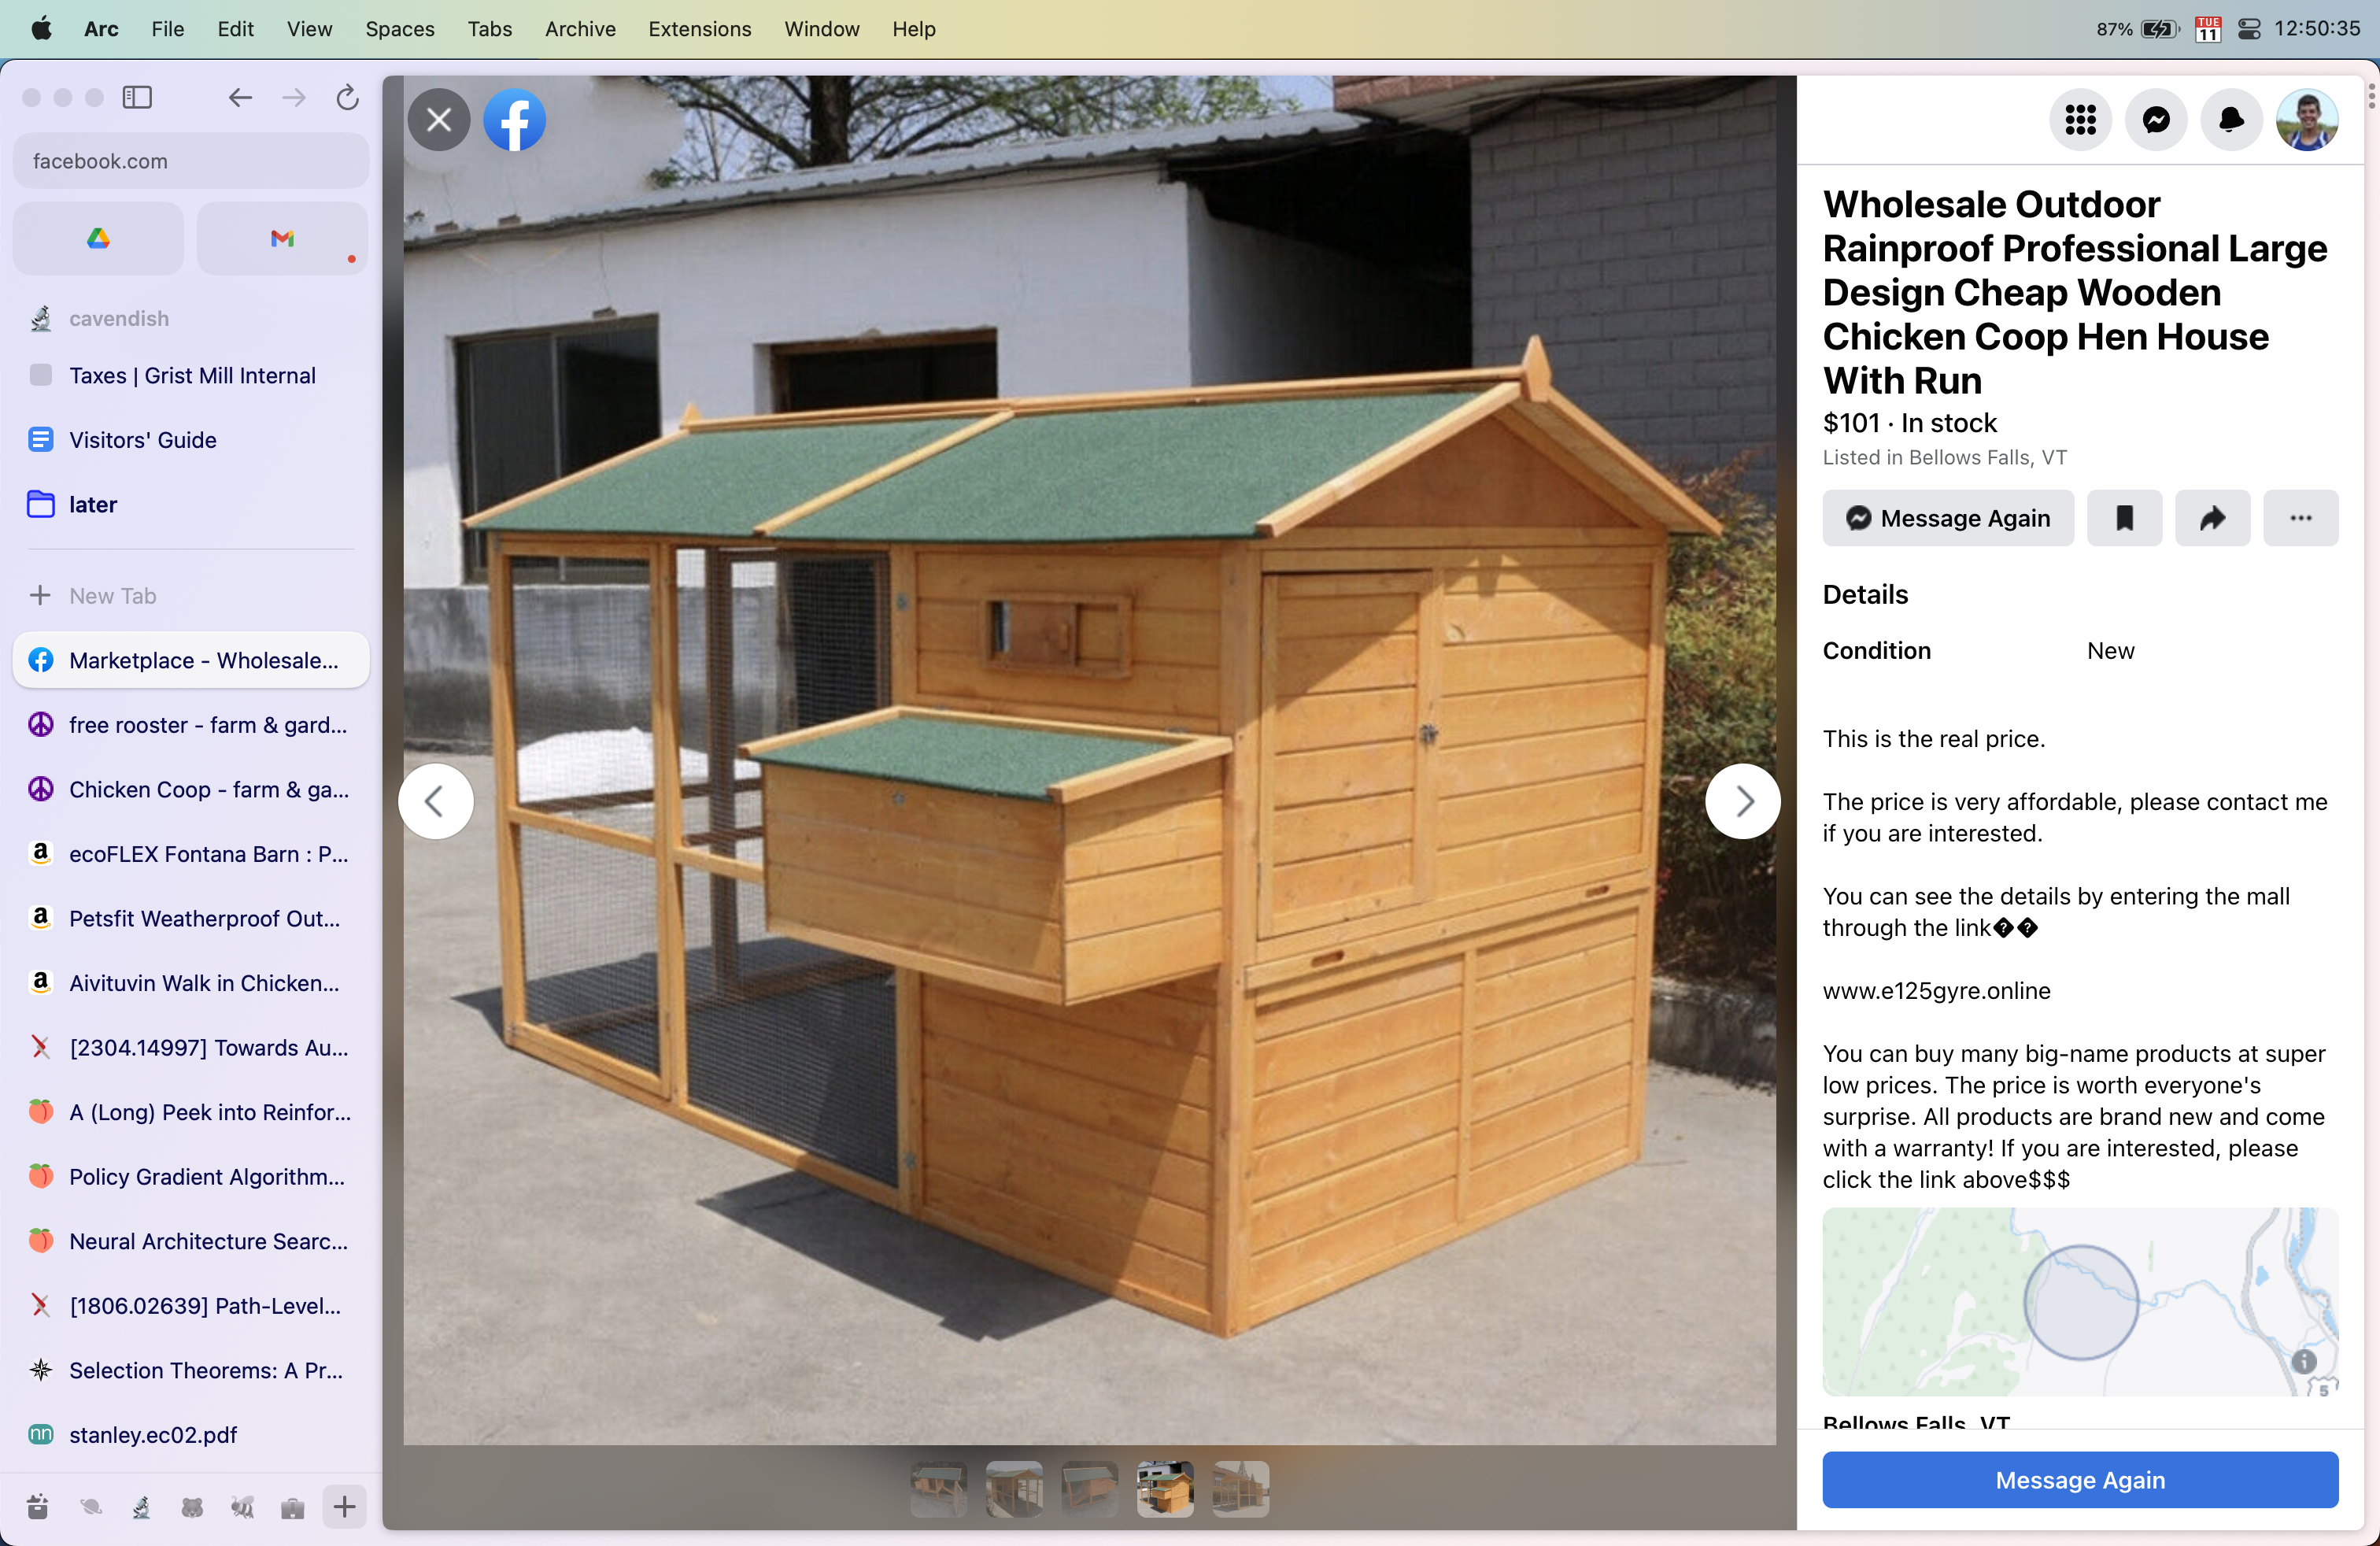Click the facebook.com address bar
The image size is (2380, 1546).
[190, 161]
